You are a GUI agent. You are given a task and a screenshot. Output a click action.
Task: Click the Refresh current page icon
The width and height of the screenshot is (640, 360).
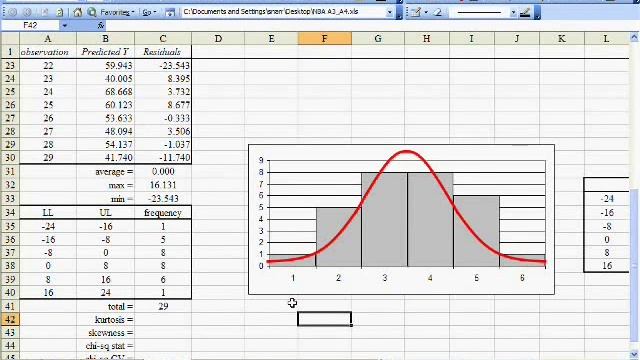pyautogui.click(x=60, y=12)
